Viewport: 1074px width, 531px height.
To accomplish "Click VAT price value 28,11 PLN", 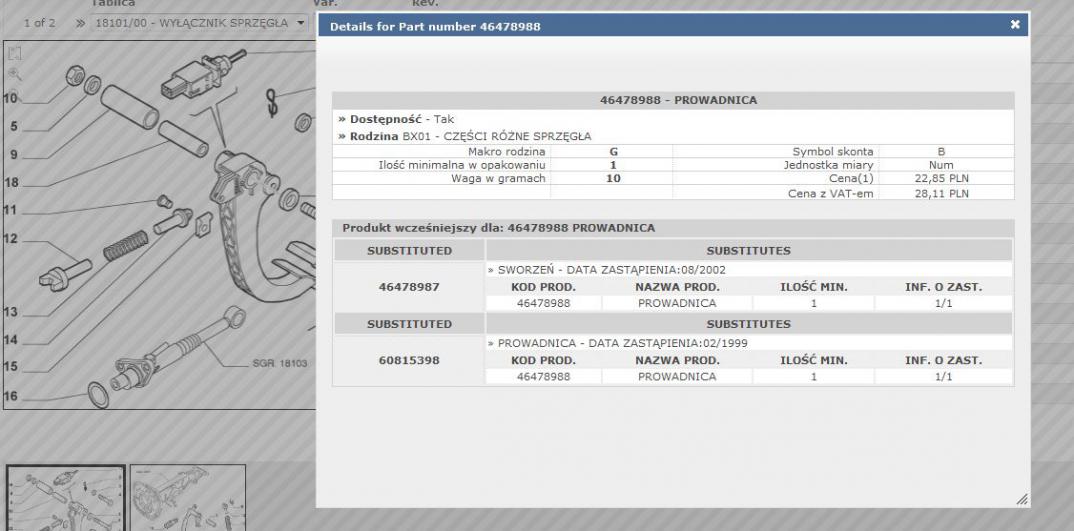I will [x=942, y=194].
